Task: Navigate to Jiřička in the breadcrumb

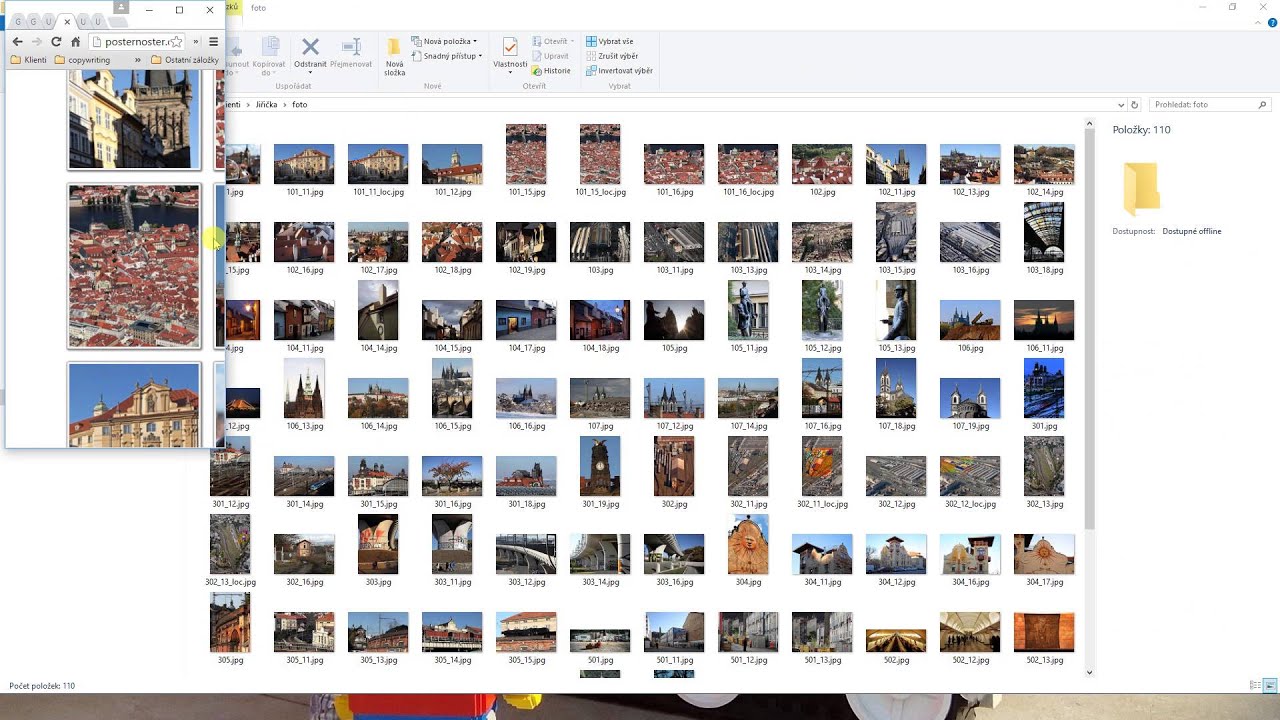Action: [x=265, y=104]
